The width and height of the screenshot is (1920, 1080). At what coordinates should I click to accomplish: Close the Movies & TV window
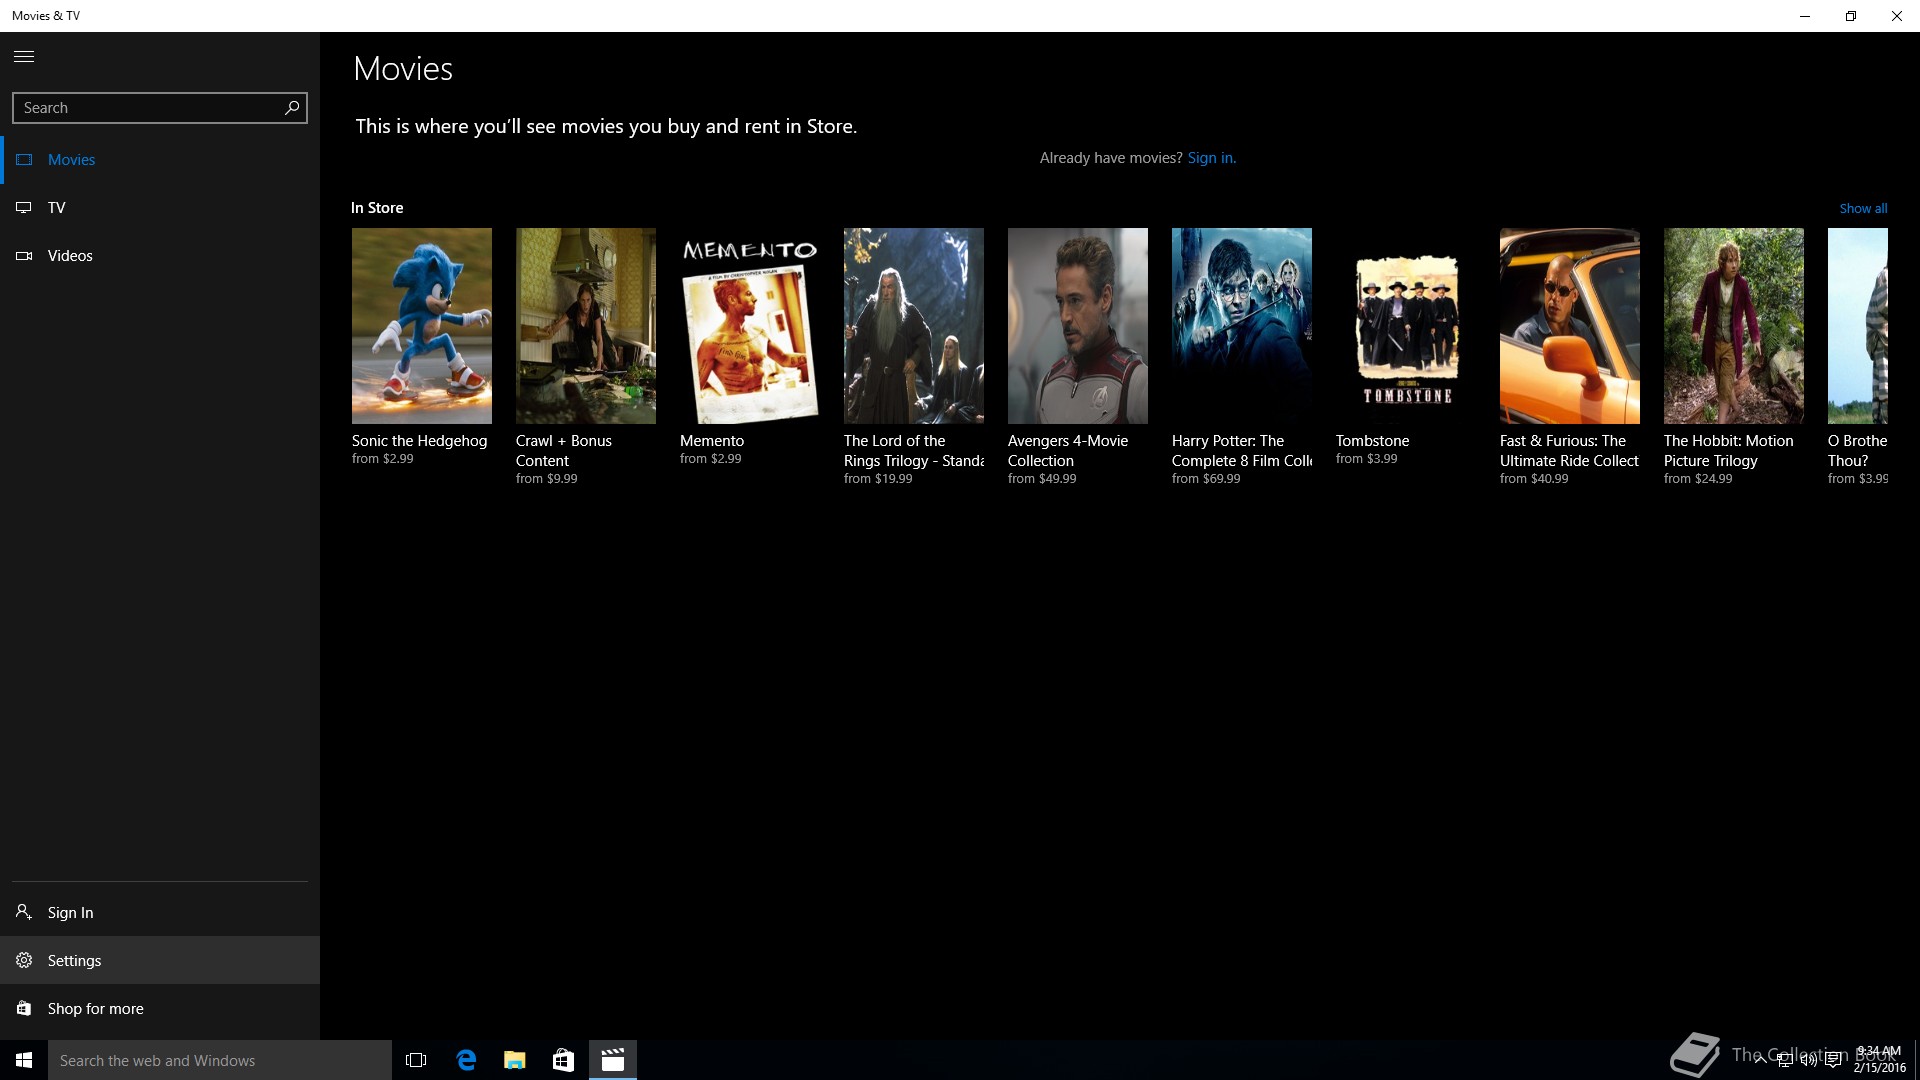(1897, 16)
